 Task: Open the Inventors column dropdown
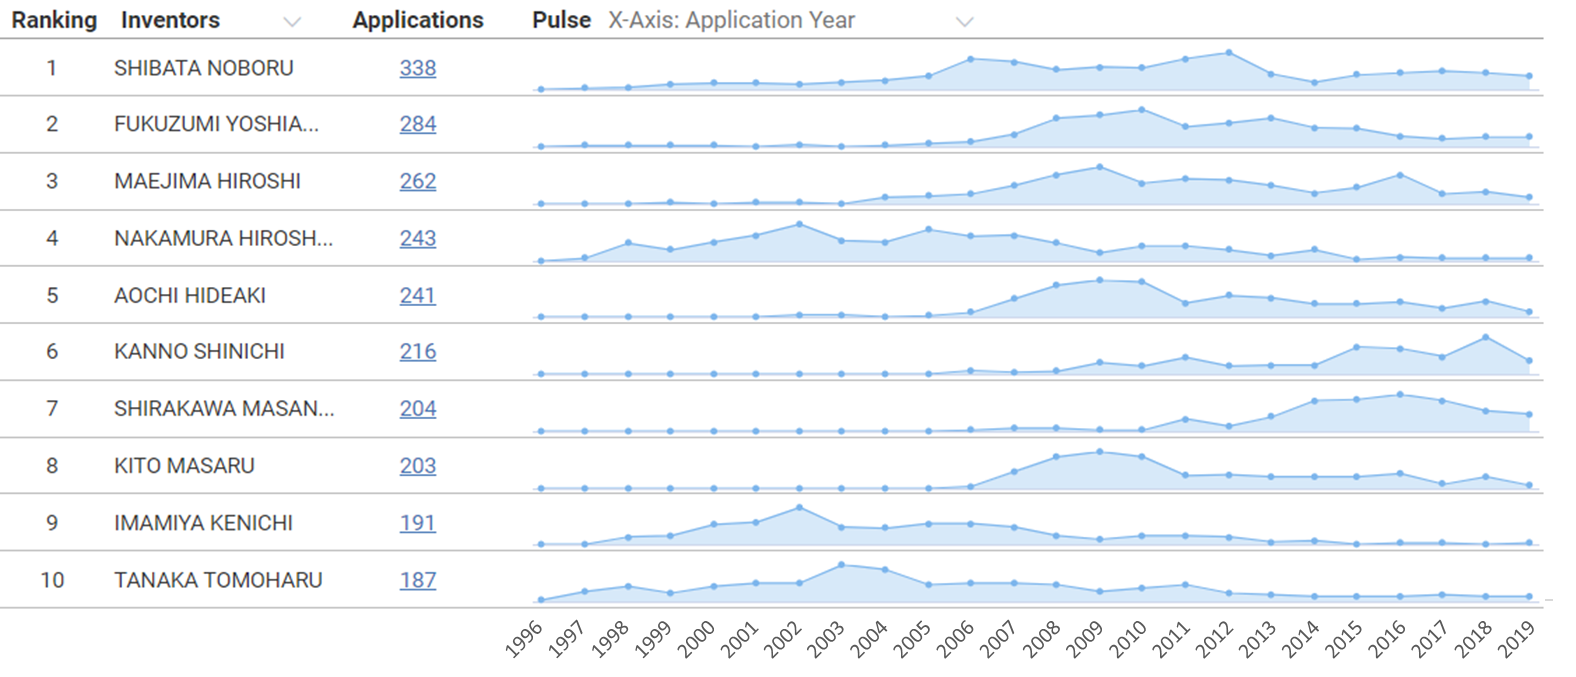point(292,21)
